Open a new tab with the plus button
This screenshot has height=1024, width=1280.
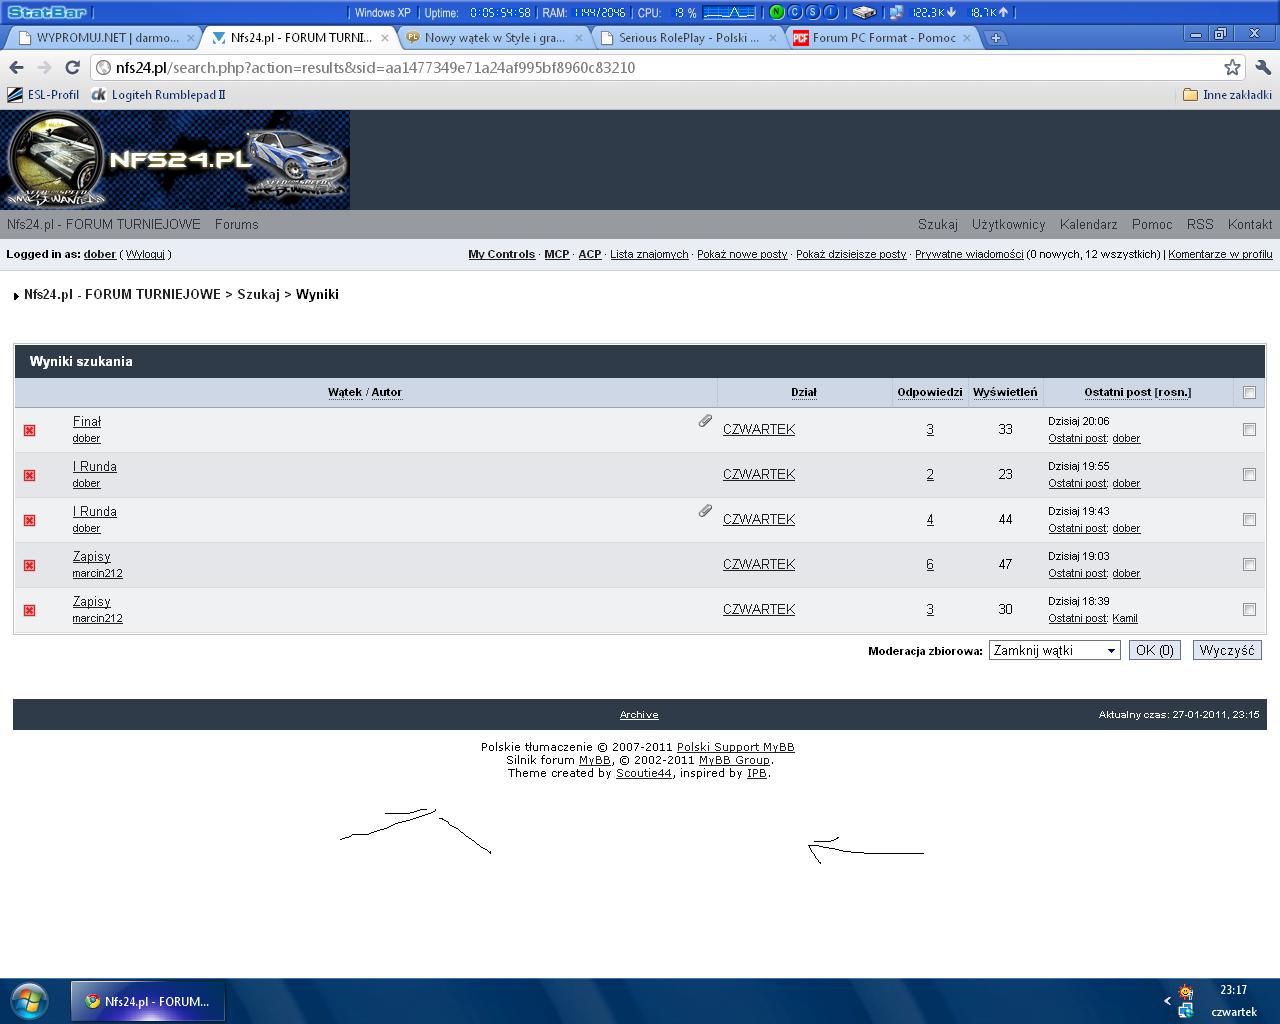tap(996, 38)
